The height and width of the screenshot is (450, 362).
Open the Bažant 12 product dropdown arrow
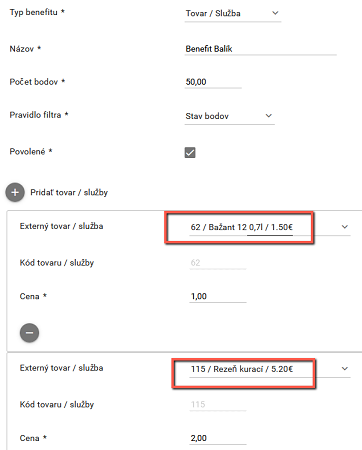[x=345, y=227]
